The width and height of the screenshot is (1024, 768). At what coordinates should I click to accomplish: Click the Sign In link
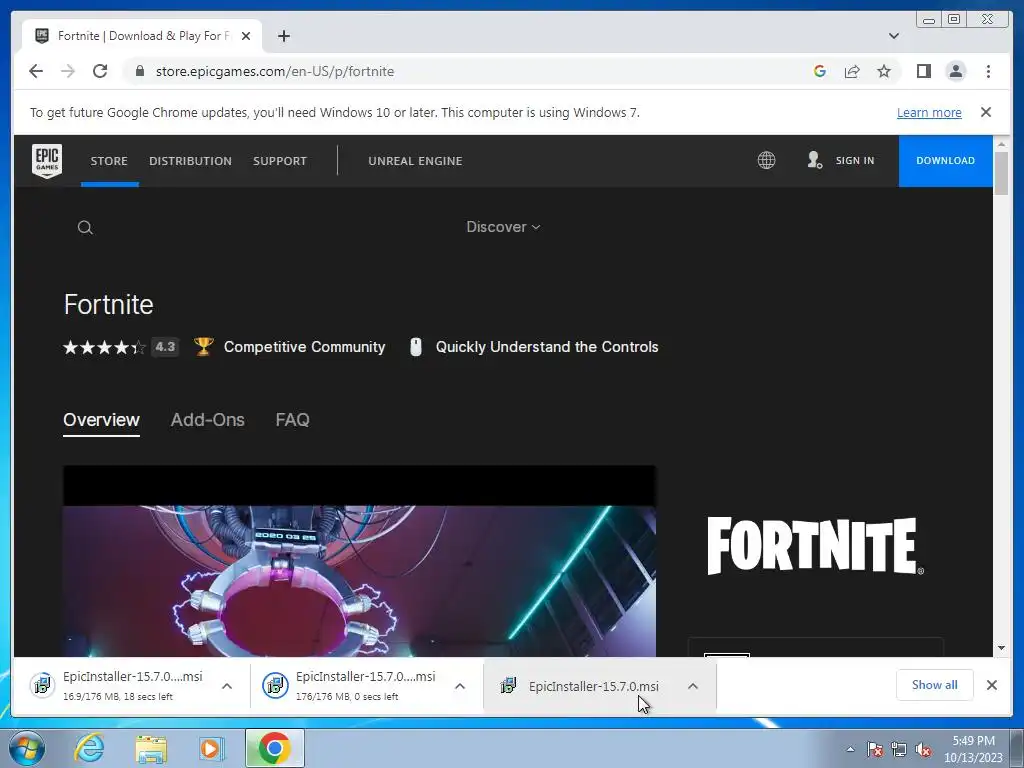pos(855,161)
